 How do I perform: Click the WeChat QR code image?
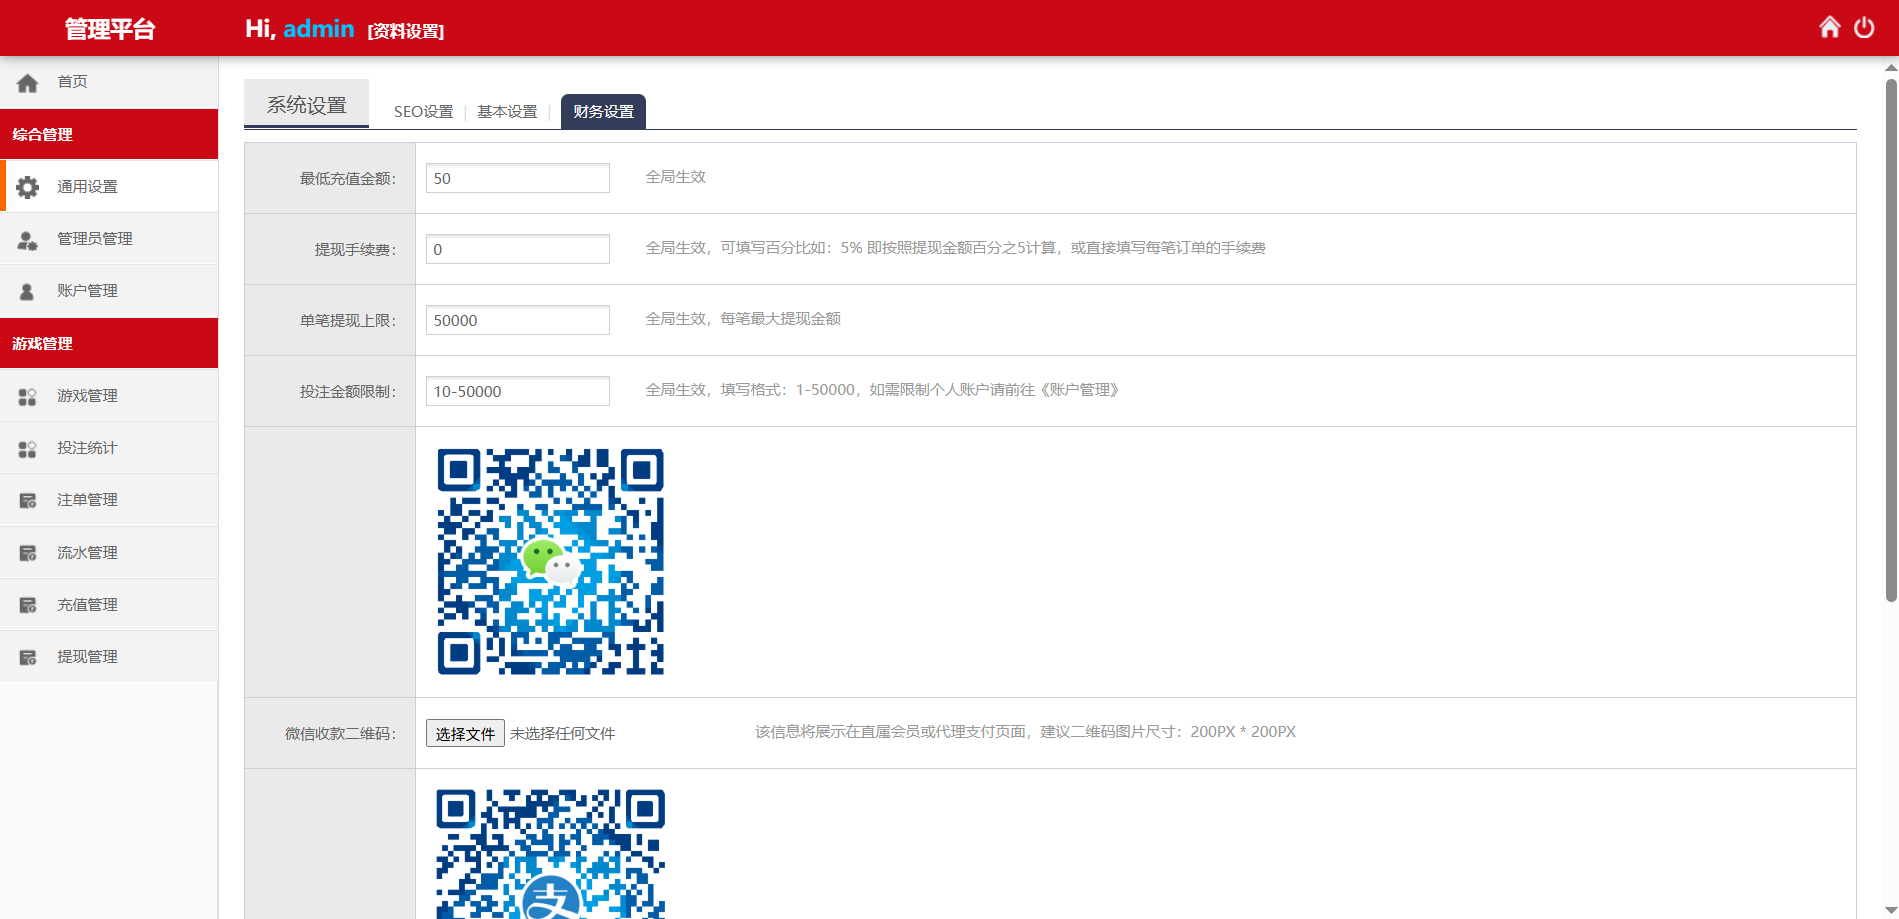(x=550, y=561)
